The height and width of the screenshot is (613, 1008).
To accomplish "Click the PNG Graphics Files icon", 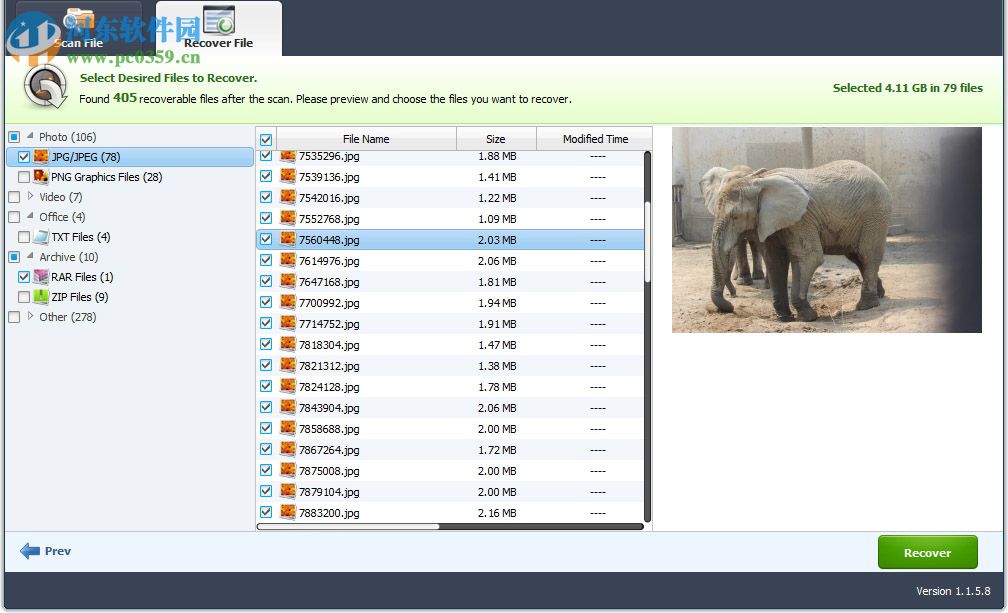I will pos(41,177).
